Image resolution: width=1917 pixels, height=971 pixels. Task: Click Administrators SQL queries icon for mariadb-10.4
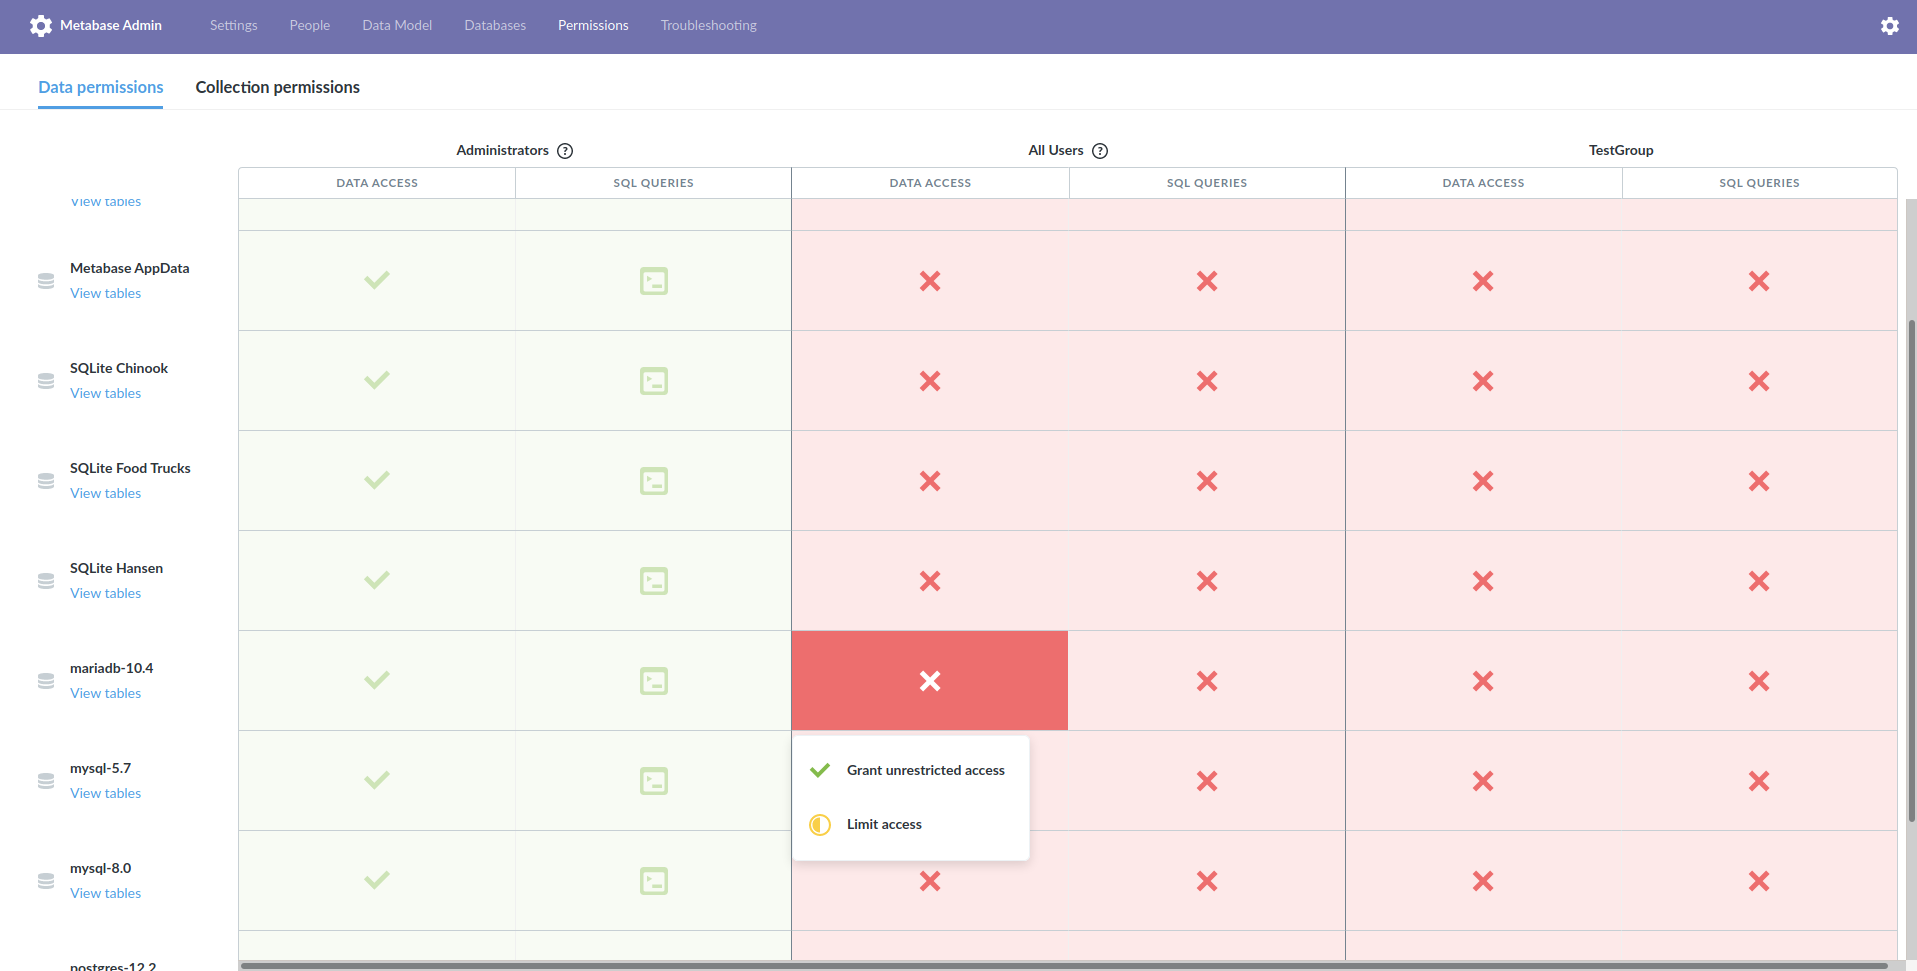[654, 681]
